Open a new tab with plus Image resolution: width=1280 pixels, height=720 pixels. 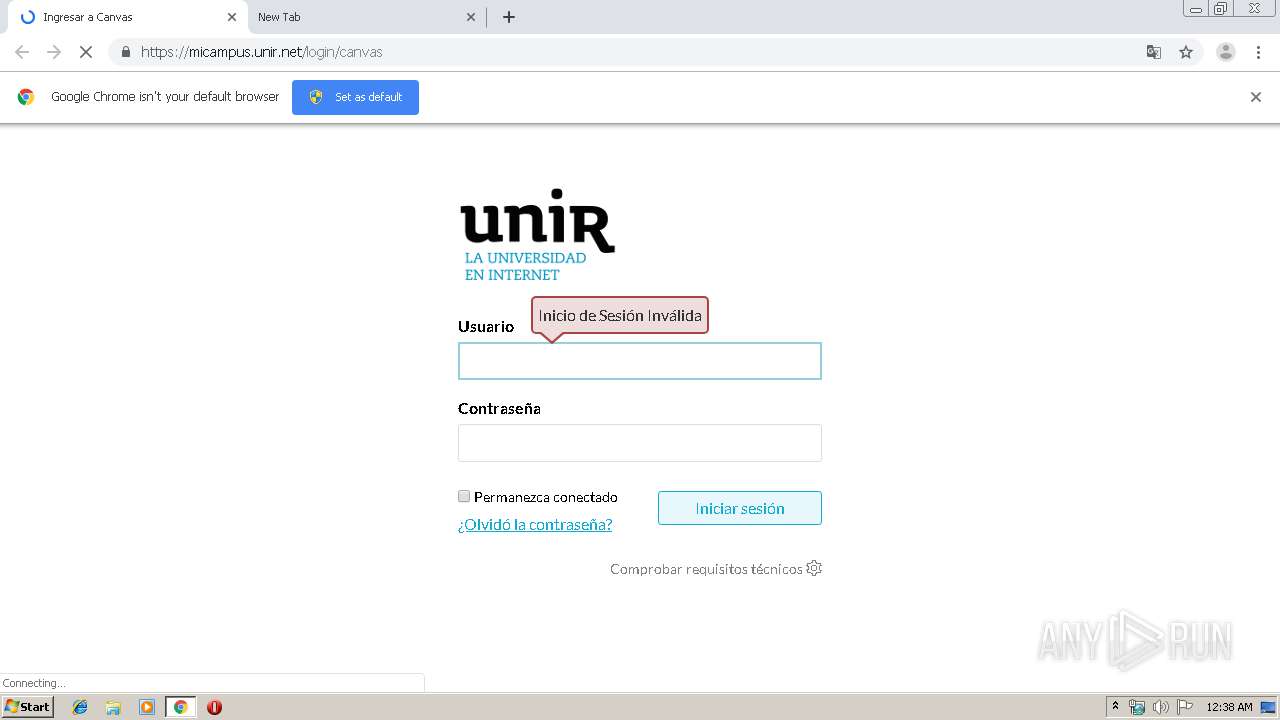(x=509, y=17)
